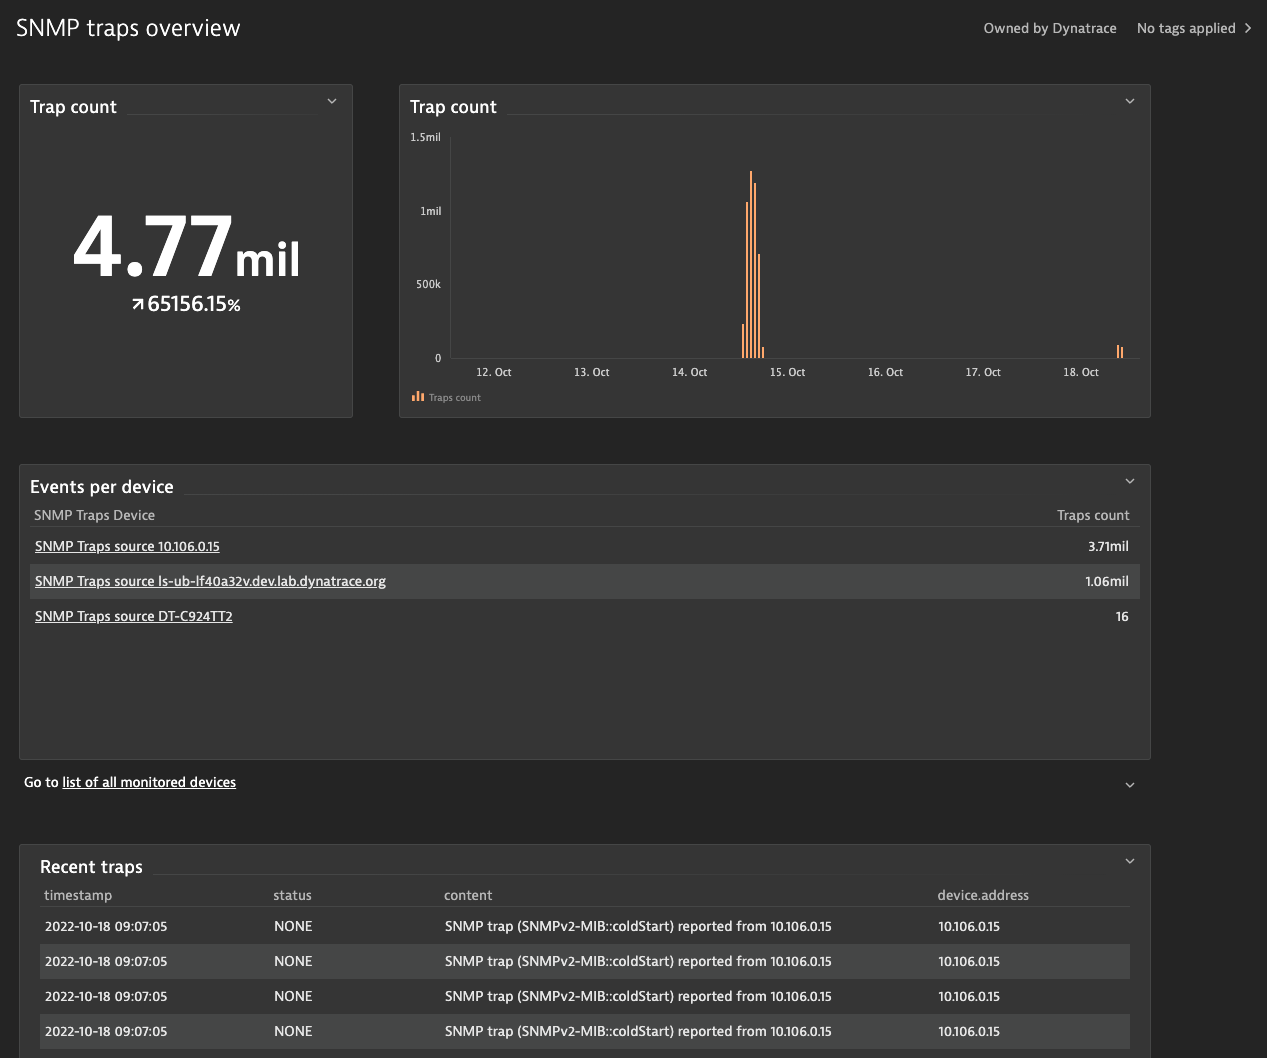Click the 1.5mil y-axis label
Viewport: 1267px width, 1058px height.
coord(425,137)
